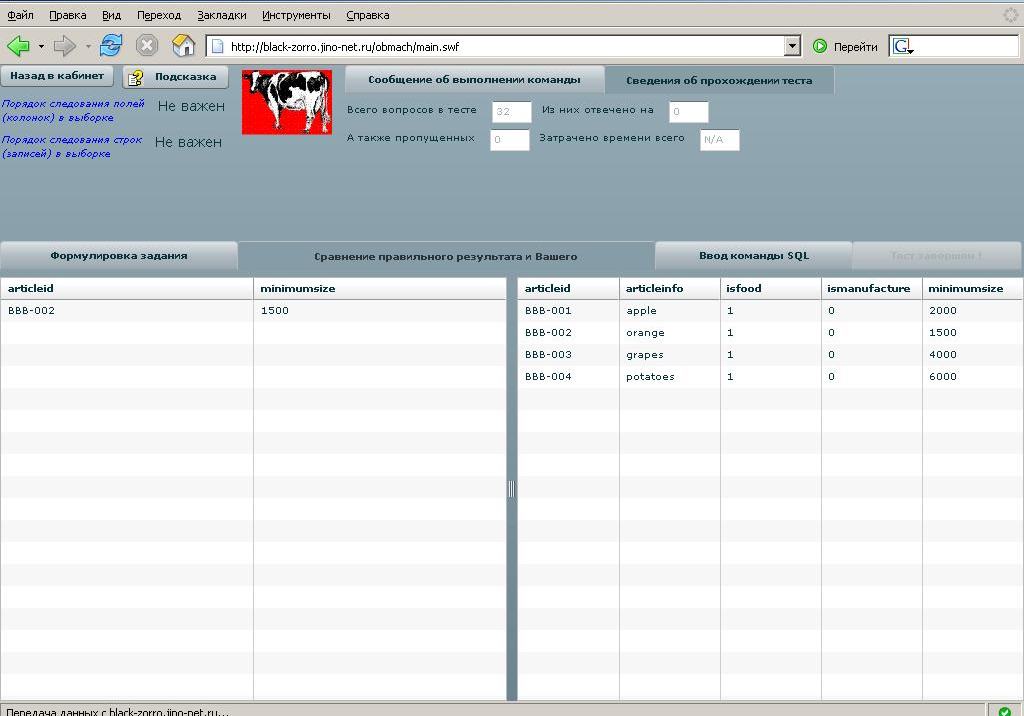Switch to the Ввод команды SQL tab
This screenshot has height=716, width=1024.
(x=753, y=256)
